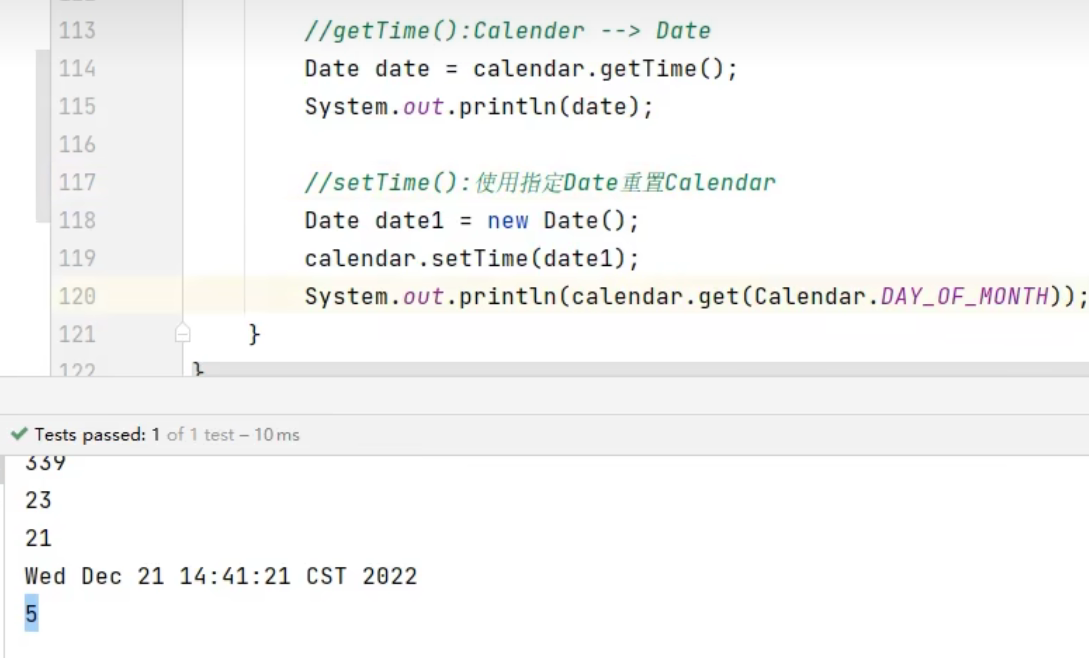1089x658 pixels.
Task: Click 'Date date1' declaration on line 118
Action: pos(374,221)
